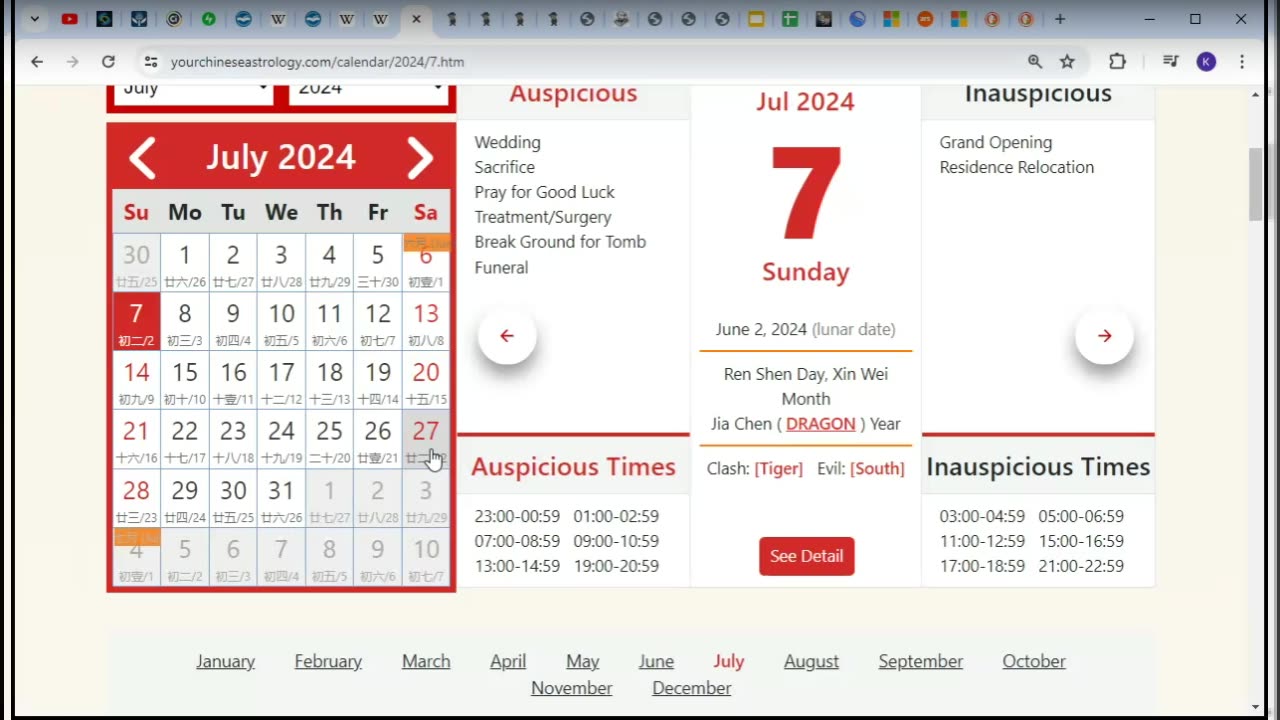Open the April month link
Image resolution: width=1280 pixels, height=720 pixels.
[x=508, y=661]
